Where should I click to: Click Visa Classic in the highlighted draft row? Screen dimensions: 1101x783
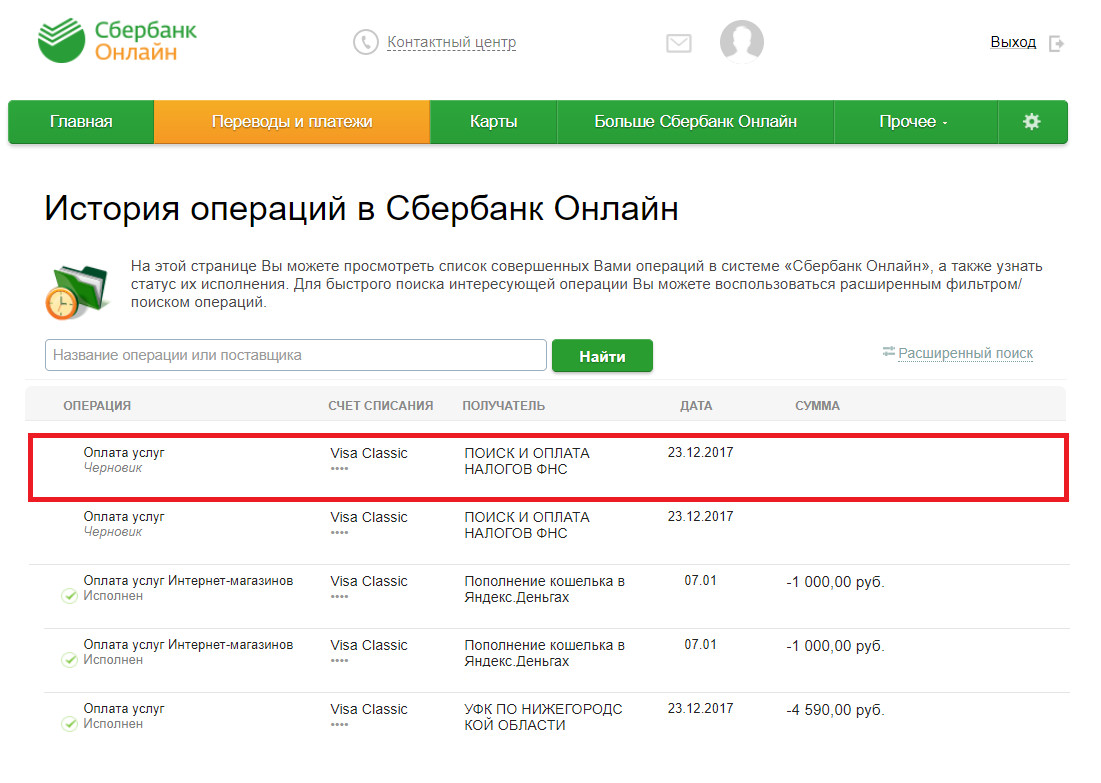[369, 454]
